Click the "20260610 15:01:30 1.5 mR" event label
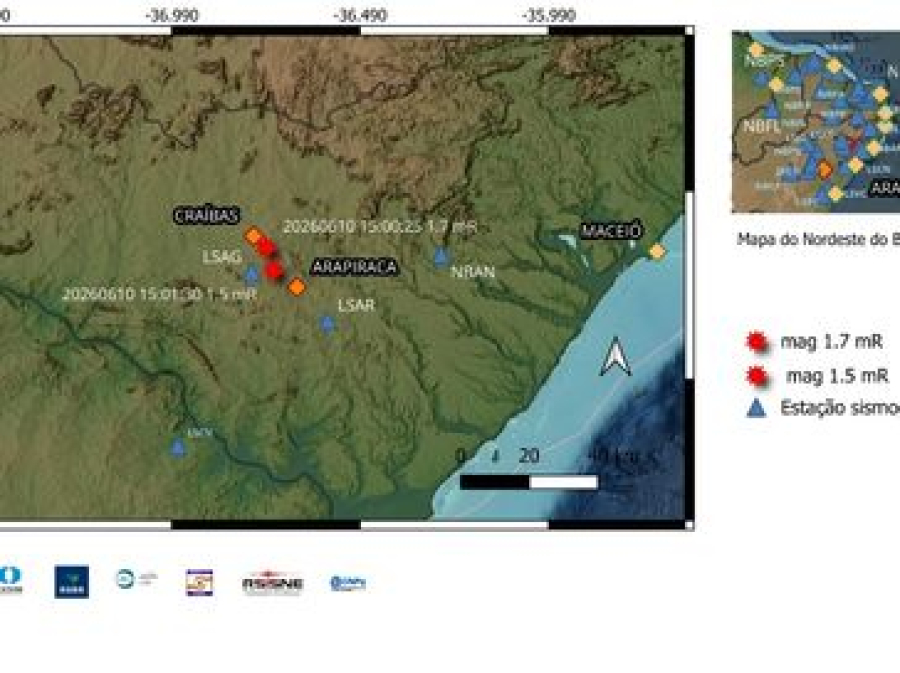This screenshot has height=673, width=900. pyautogui.click(x=160, y=294)
